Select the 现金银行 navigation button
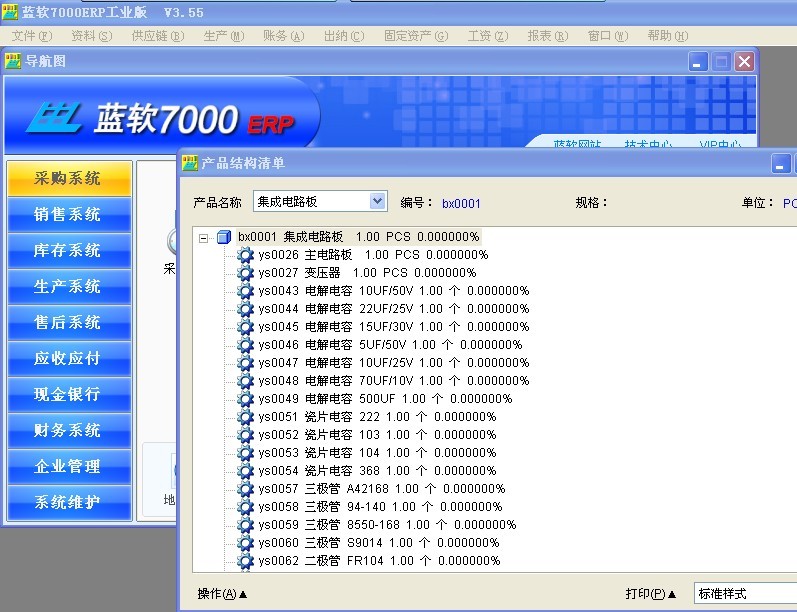This screenshot has width=797, height=612. click(x=70, y=394)
